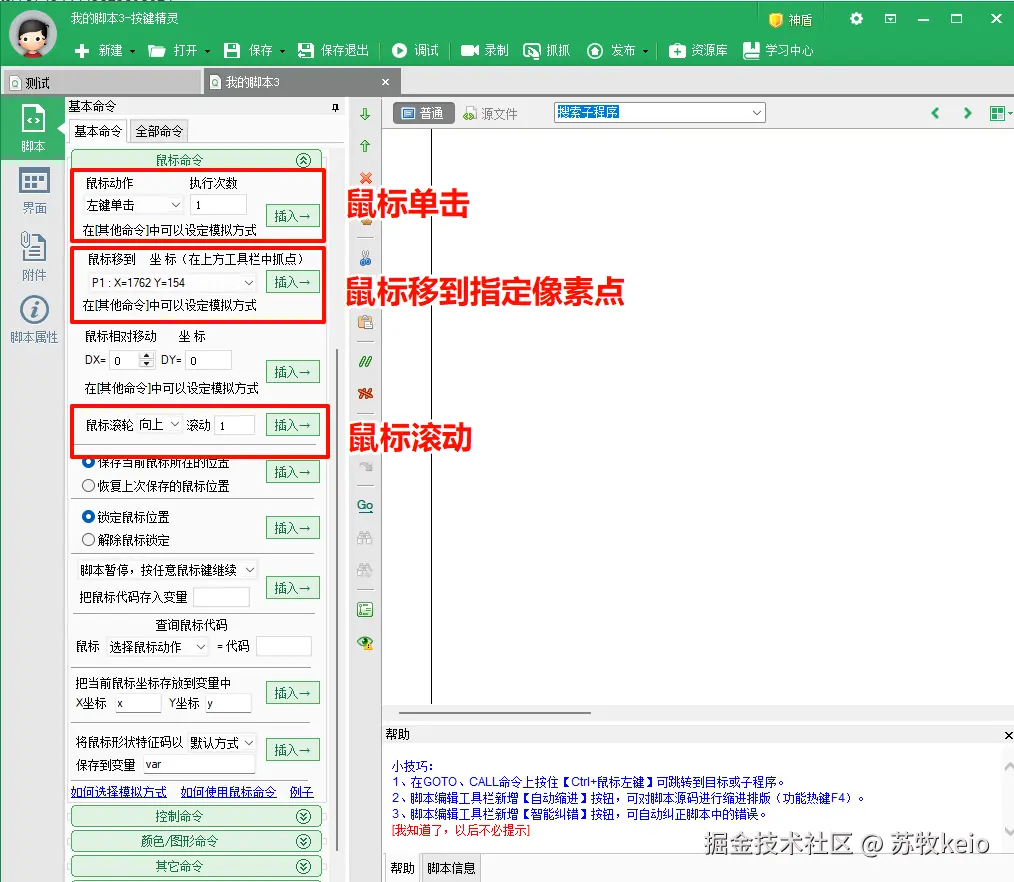
Task: Collapse the 鼠标命令 section
Action: pyautogui.click(x=303, y=160)
